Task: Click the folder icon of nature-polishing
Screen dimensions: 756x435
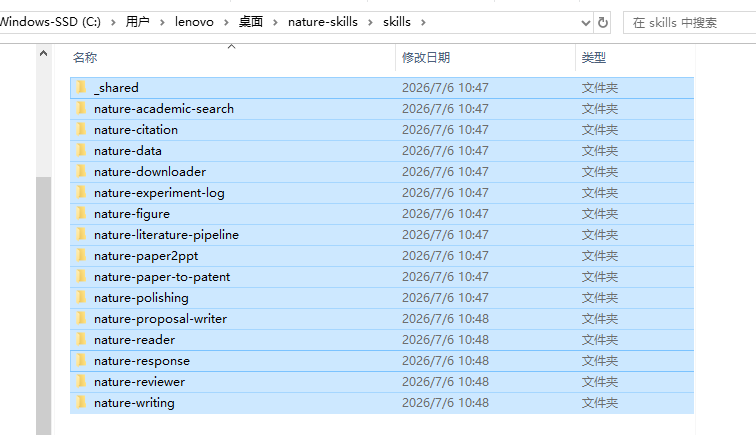Action: point(81,298)
